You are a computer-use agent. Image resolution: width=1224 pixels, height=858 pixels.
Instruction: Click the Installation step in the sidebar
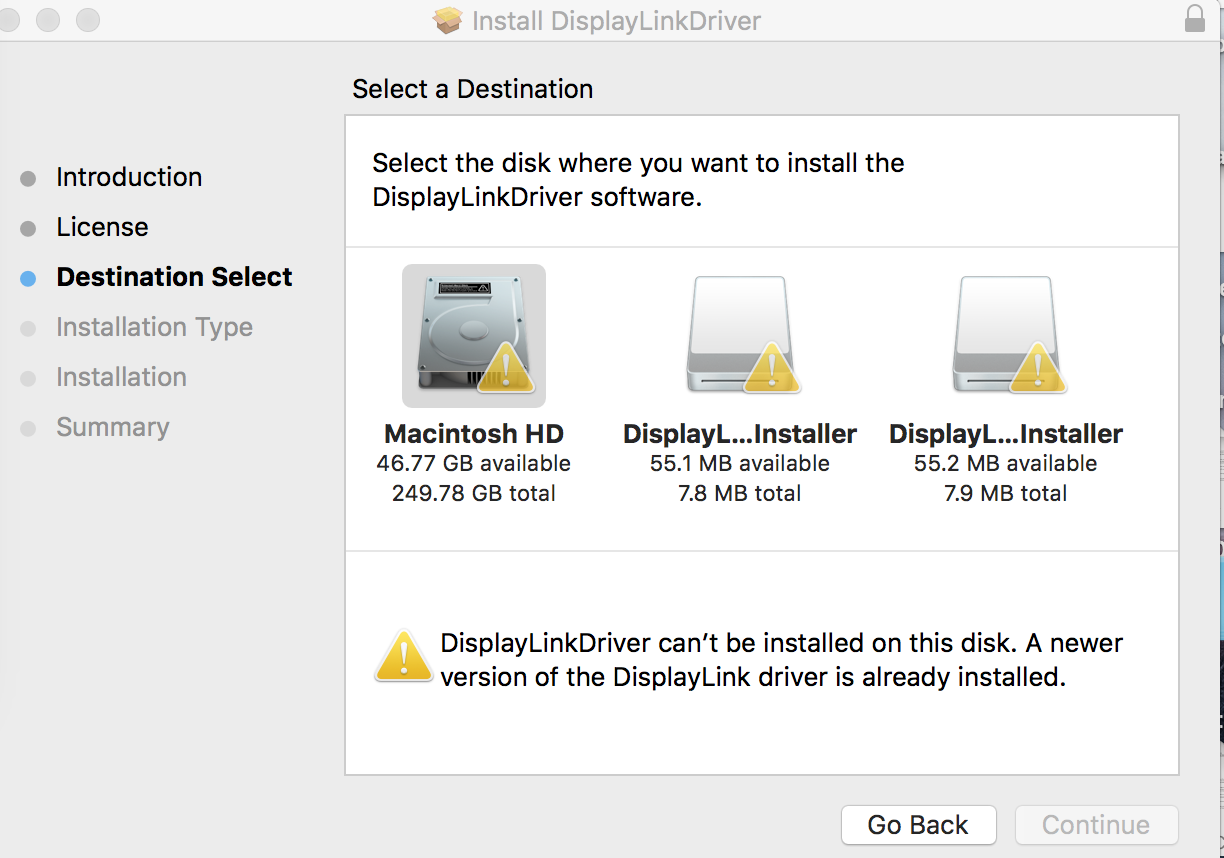(x=121, y=377)
